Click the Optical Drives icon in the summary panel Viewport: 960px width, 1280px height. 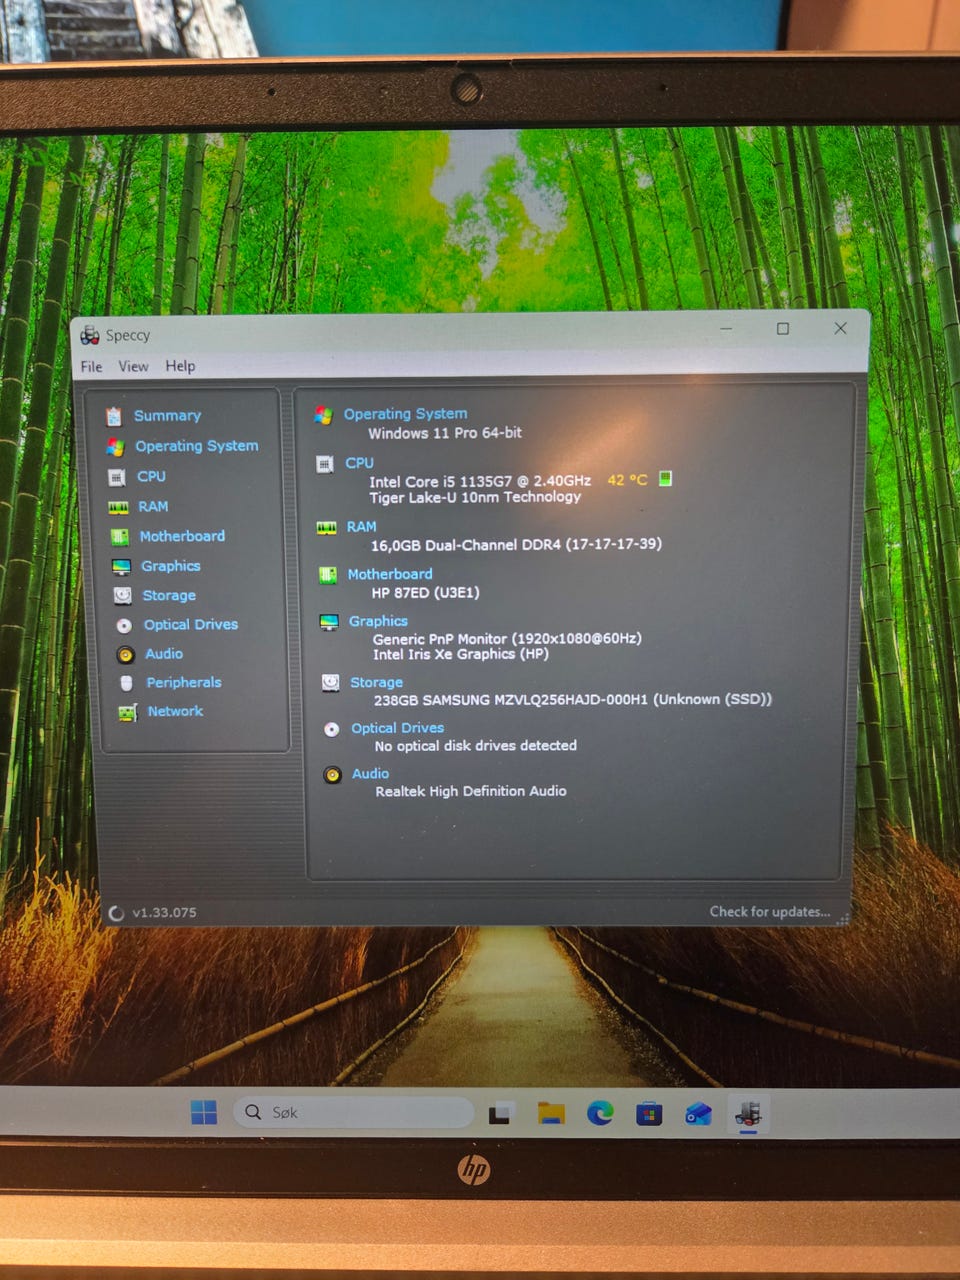[x=331, y=729]
